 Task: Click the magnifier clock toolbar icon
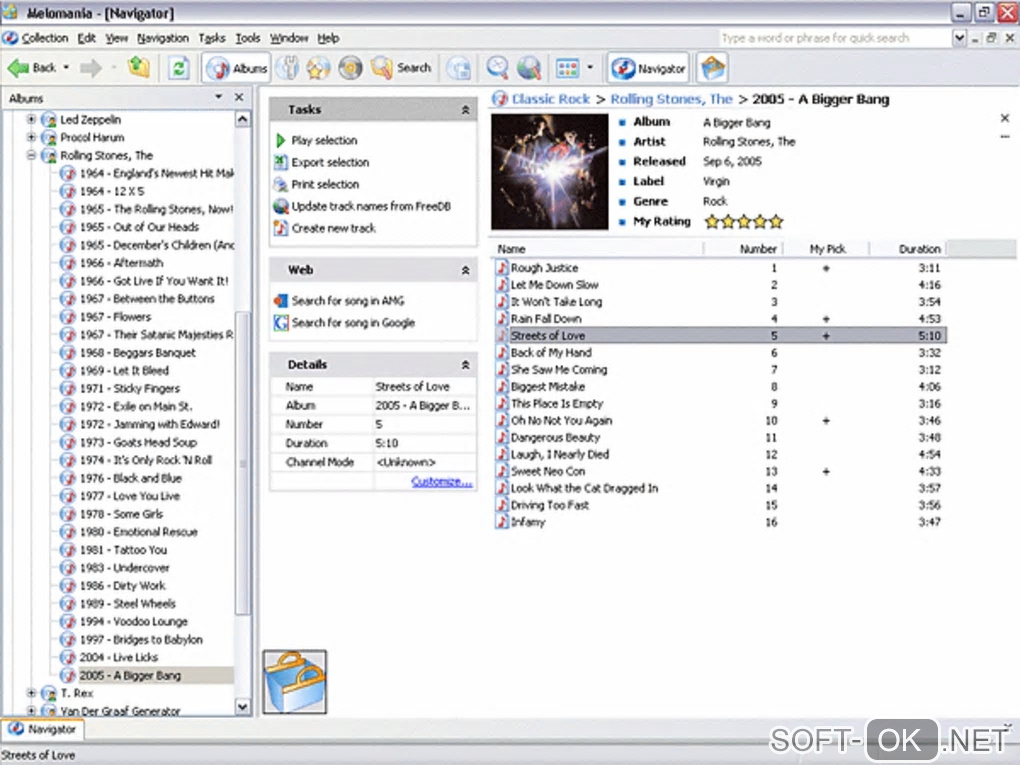(x=497, y=68)
